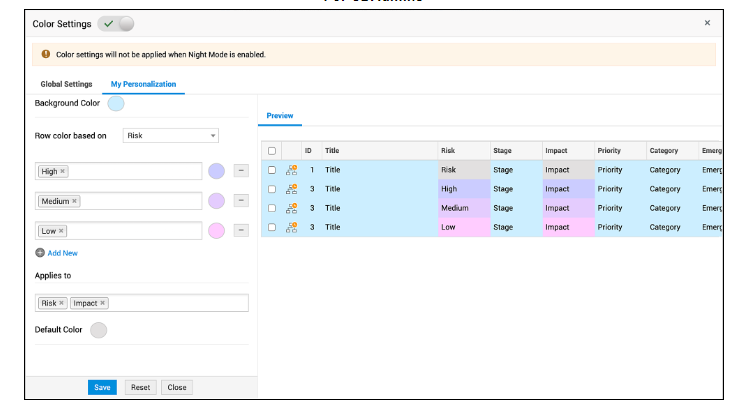This screenshot has height=412, width=743.
Task: Delete the Low rule with the minus button
Action: [241, 231]
